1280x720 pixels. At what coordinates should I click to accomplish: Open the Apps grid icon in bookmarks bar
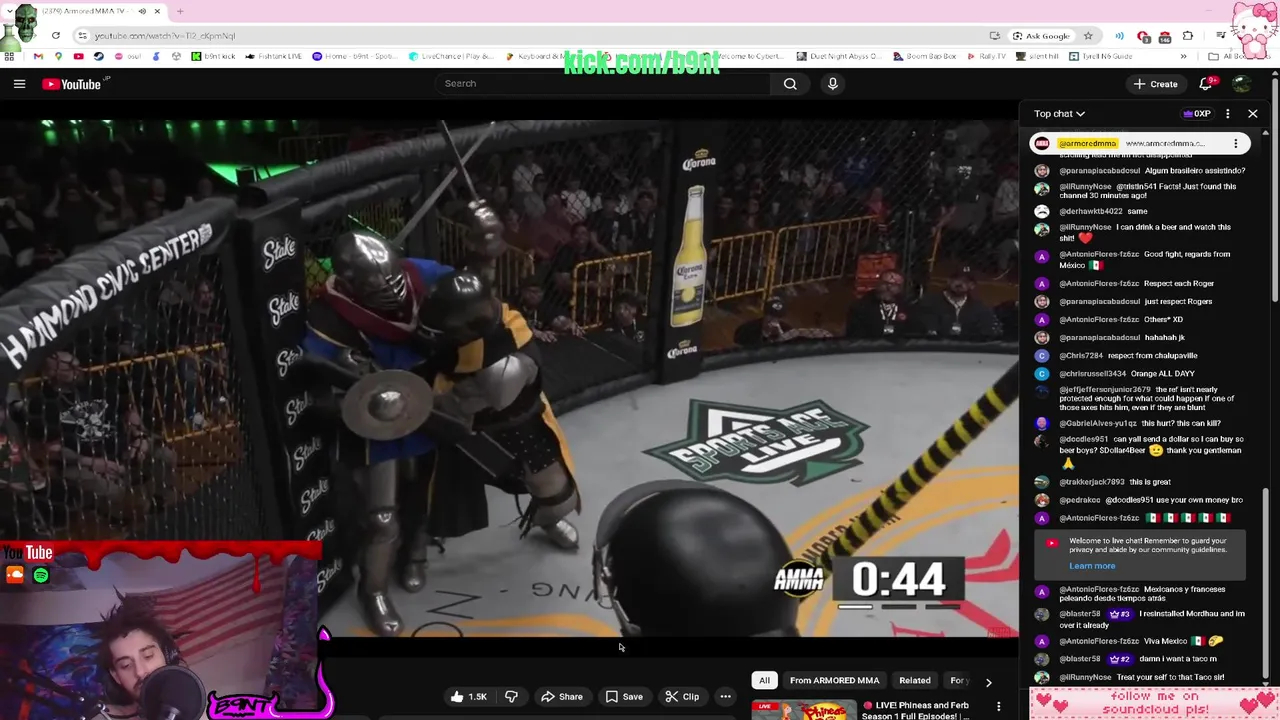coord(9,56)
